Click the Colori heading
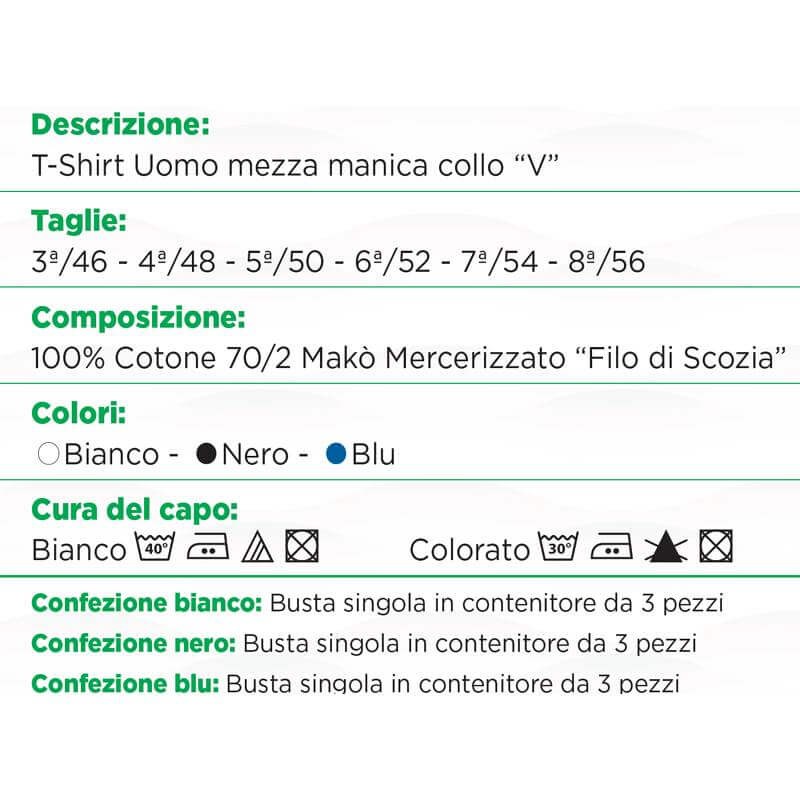 (x=78, y=414)
